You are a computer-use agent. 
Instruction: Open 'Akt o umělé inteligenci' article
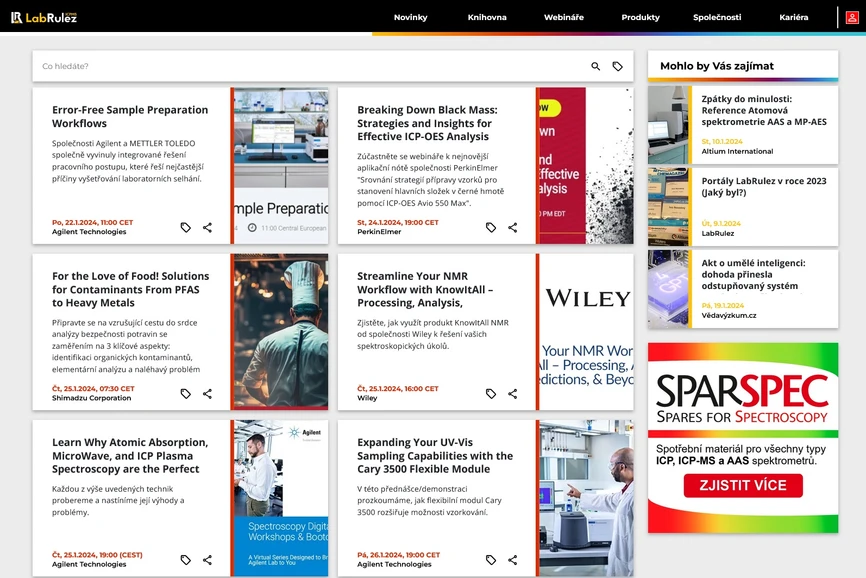point(753,274)
